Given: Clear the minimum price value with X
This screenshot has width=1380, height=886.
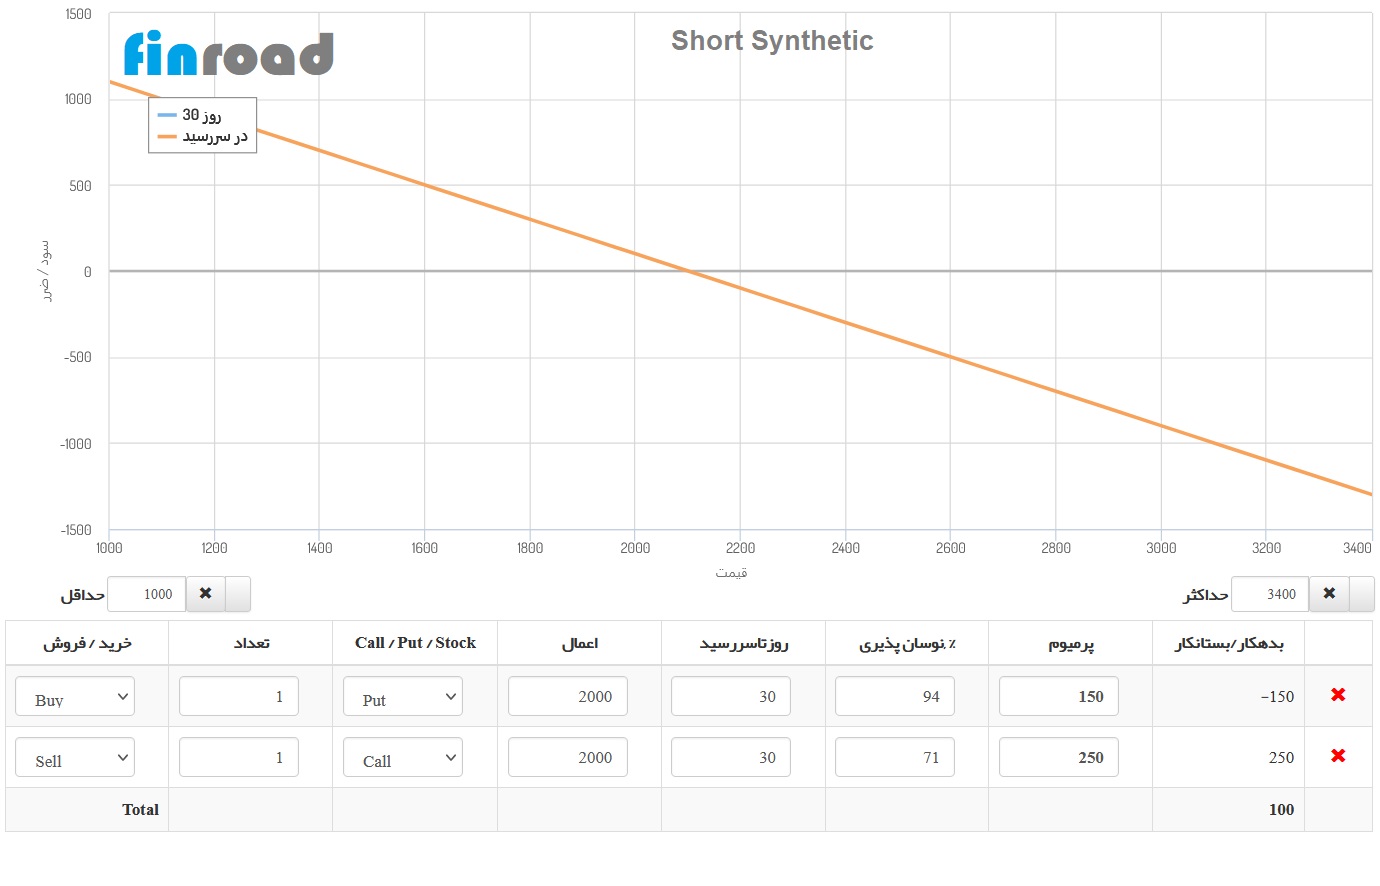Looking at the screenshot, I should click(205, 594).
